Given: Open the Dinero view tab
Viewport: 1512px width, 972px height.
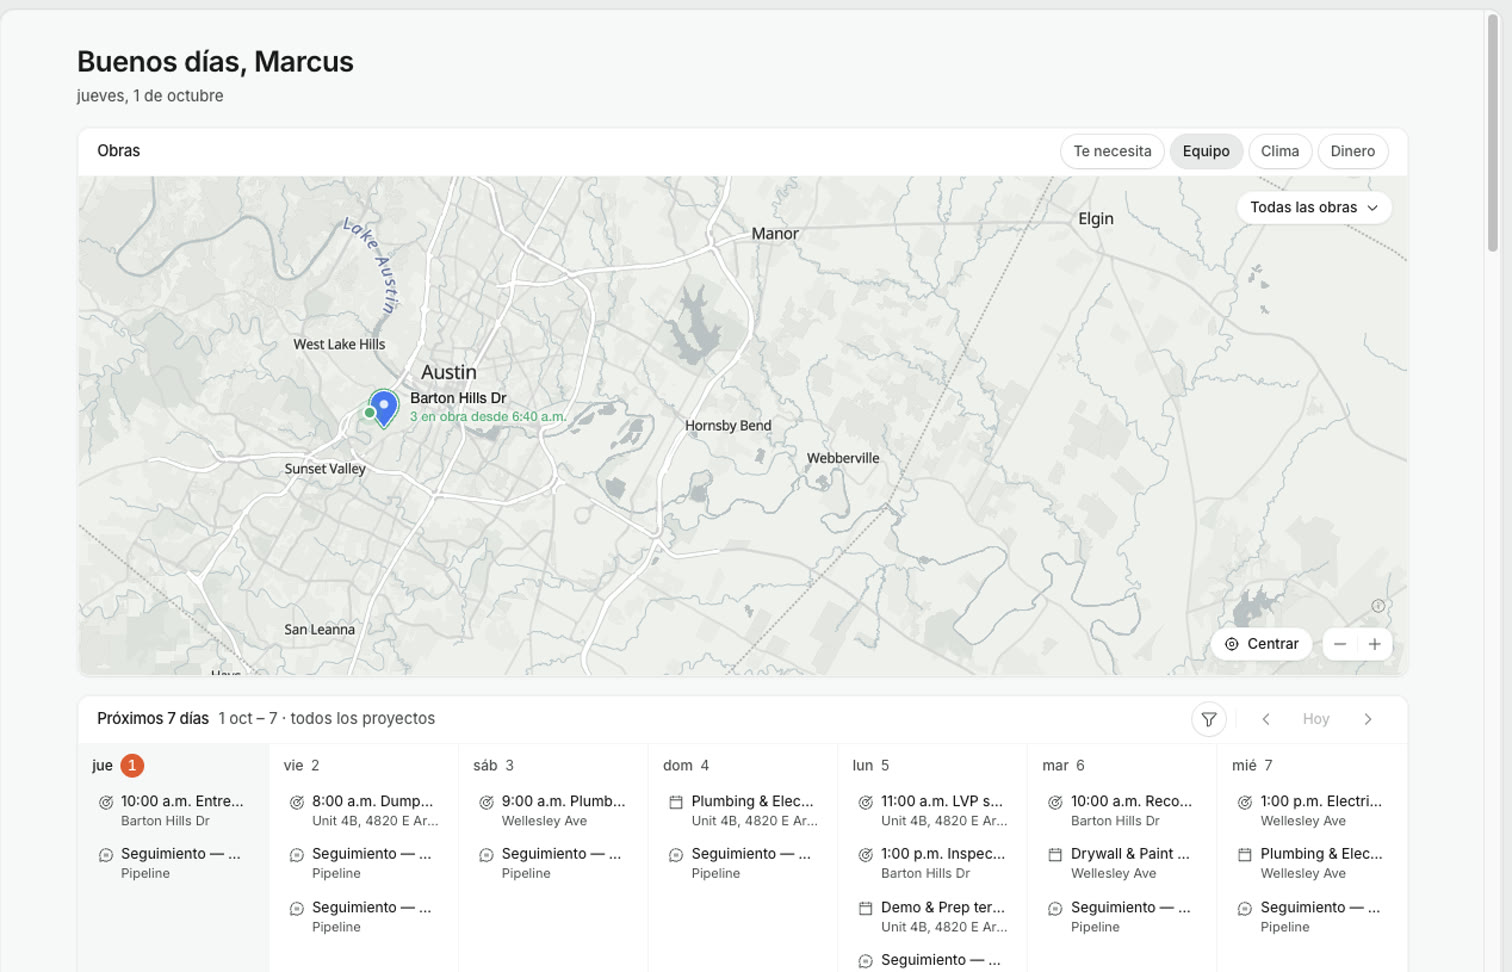Looking at the screenshot, I should pyautogui.click(x=1353, y=151).
